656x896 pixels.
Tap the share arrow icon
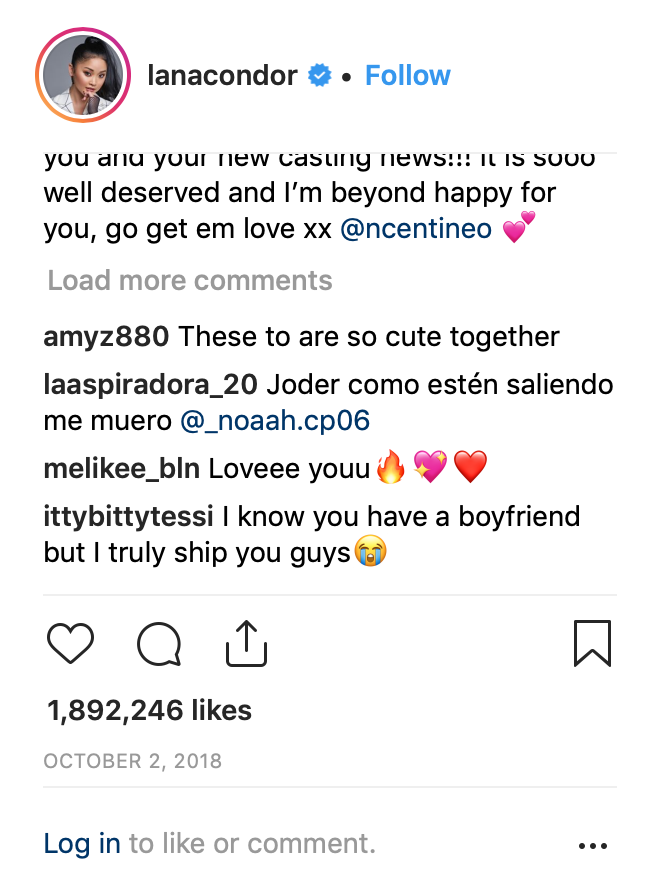246,643
